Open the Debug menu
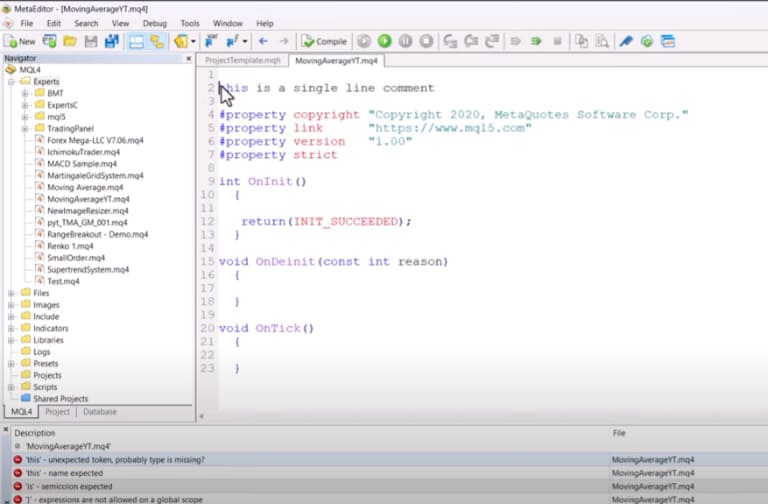The height and width of the screenshot is (504, 768). (154, 23)
